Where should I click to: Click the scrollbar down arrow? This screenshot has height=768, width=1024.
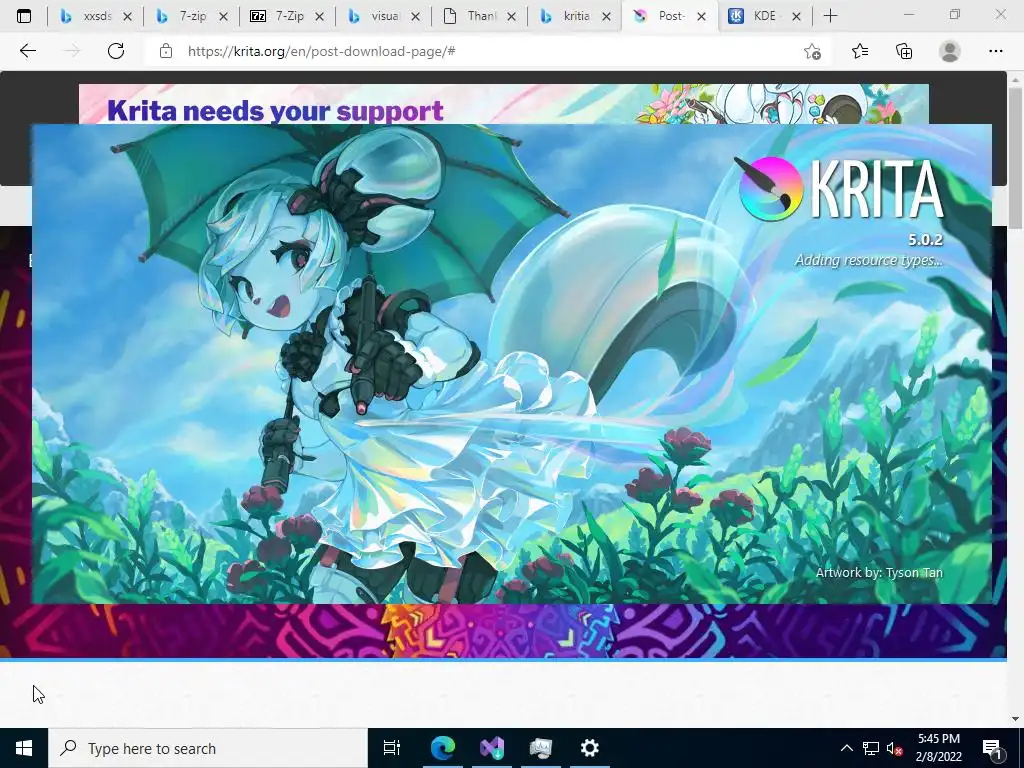tap(1015, 719)
